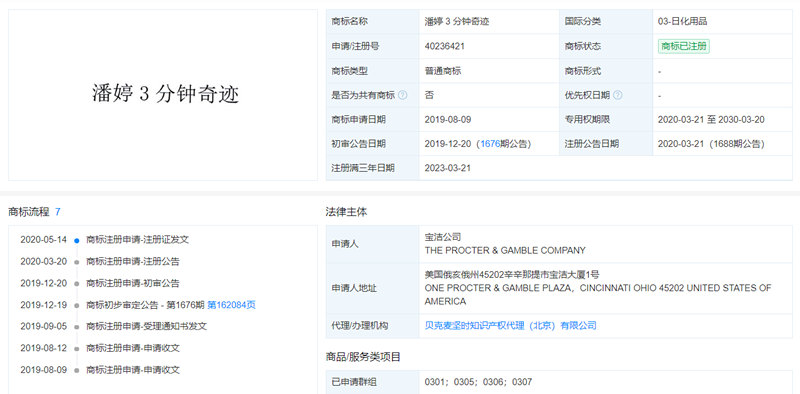This screenshot has width=800, height=394.
Task: Click the 申请人地址 label cell
Action: pyautogui.click(x=372, y=288)
